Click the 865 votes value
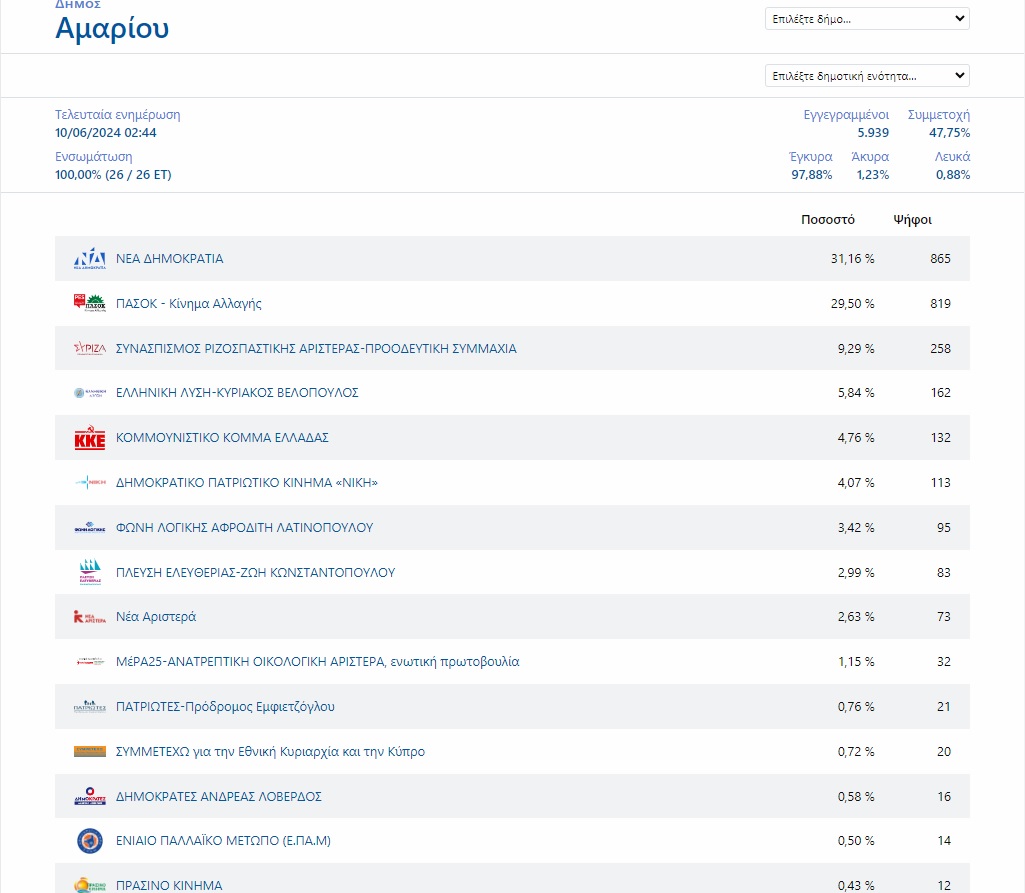The image size is (1025, 893). [x=940, y=259]
